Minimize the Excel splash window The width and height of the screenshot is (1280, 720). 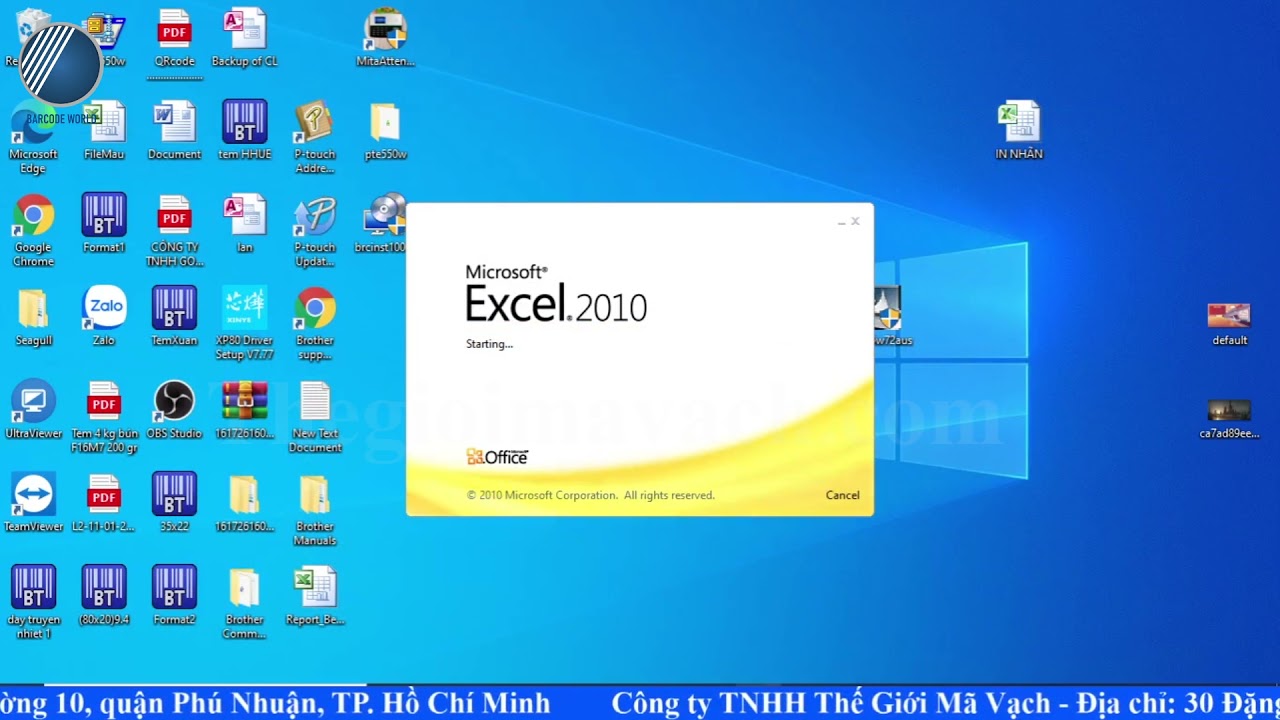click(842, 222)
